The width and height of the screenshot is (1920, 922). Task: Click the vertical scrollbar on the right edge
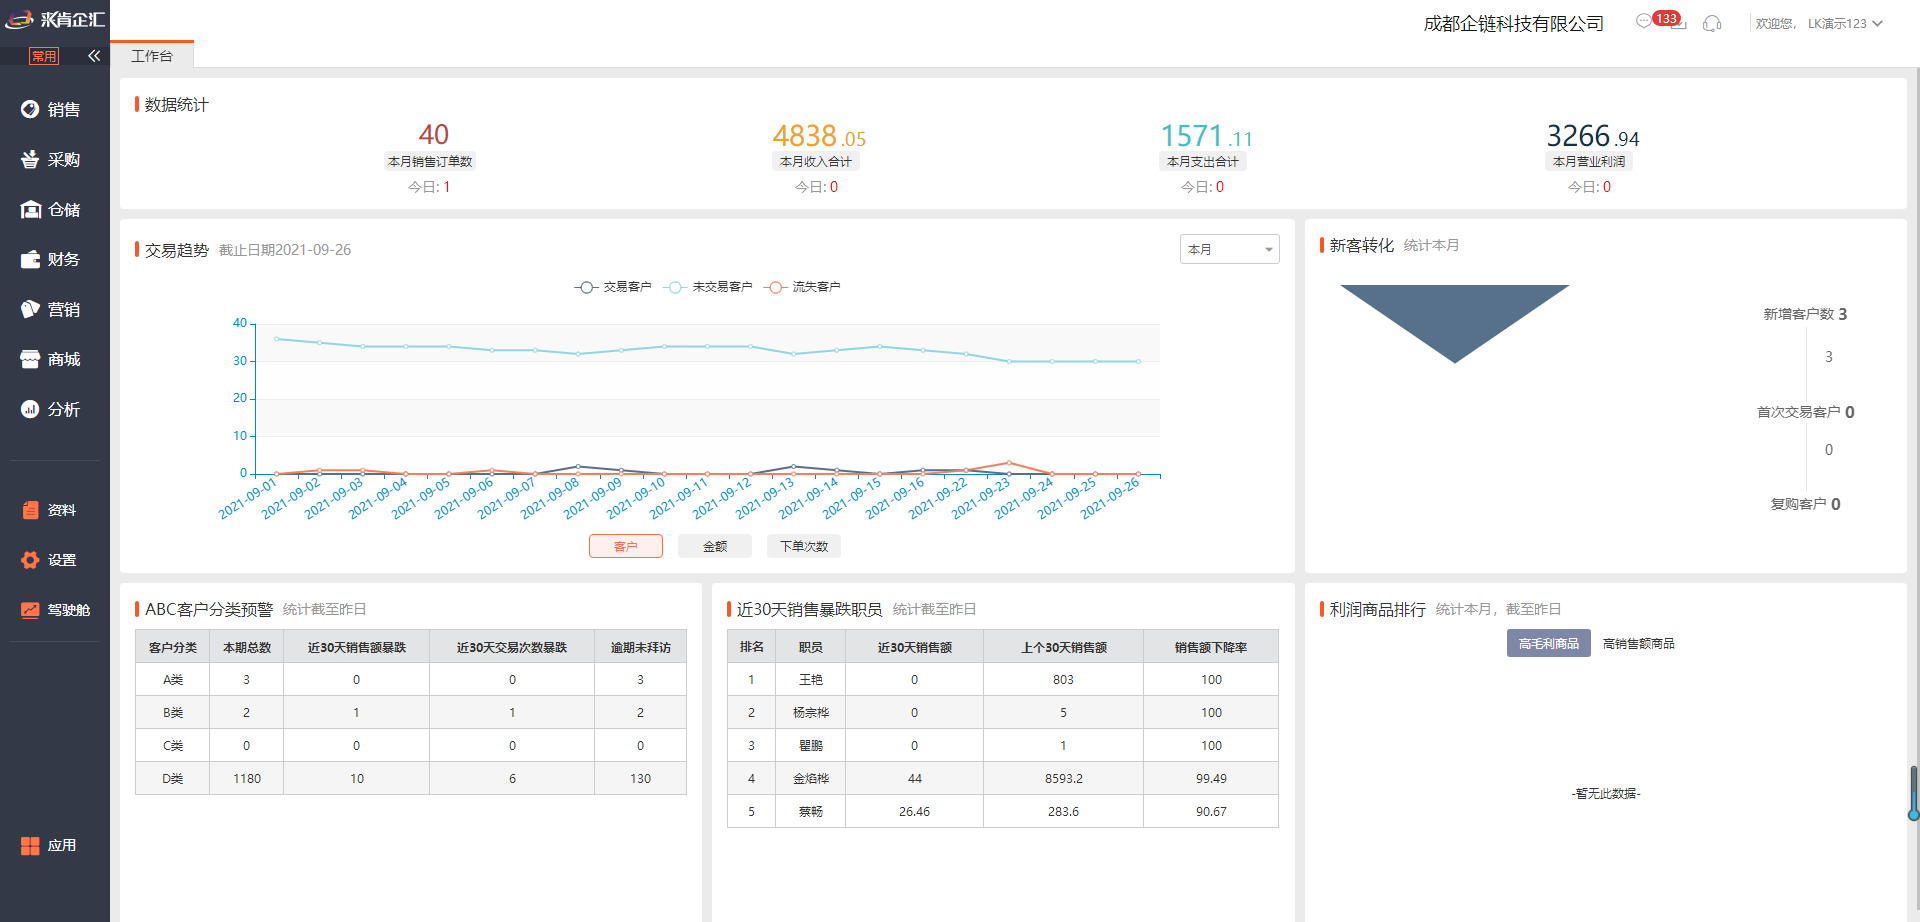point(1913,792)
